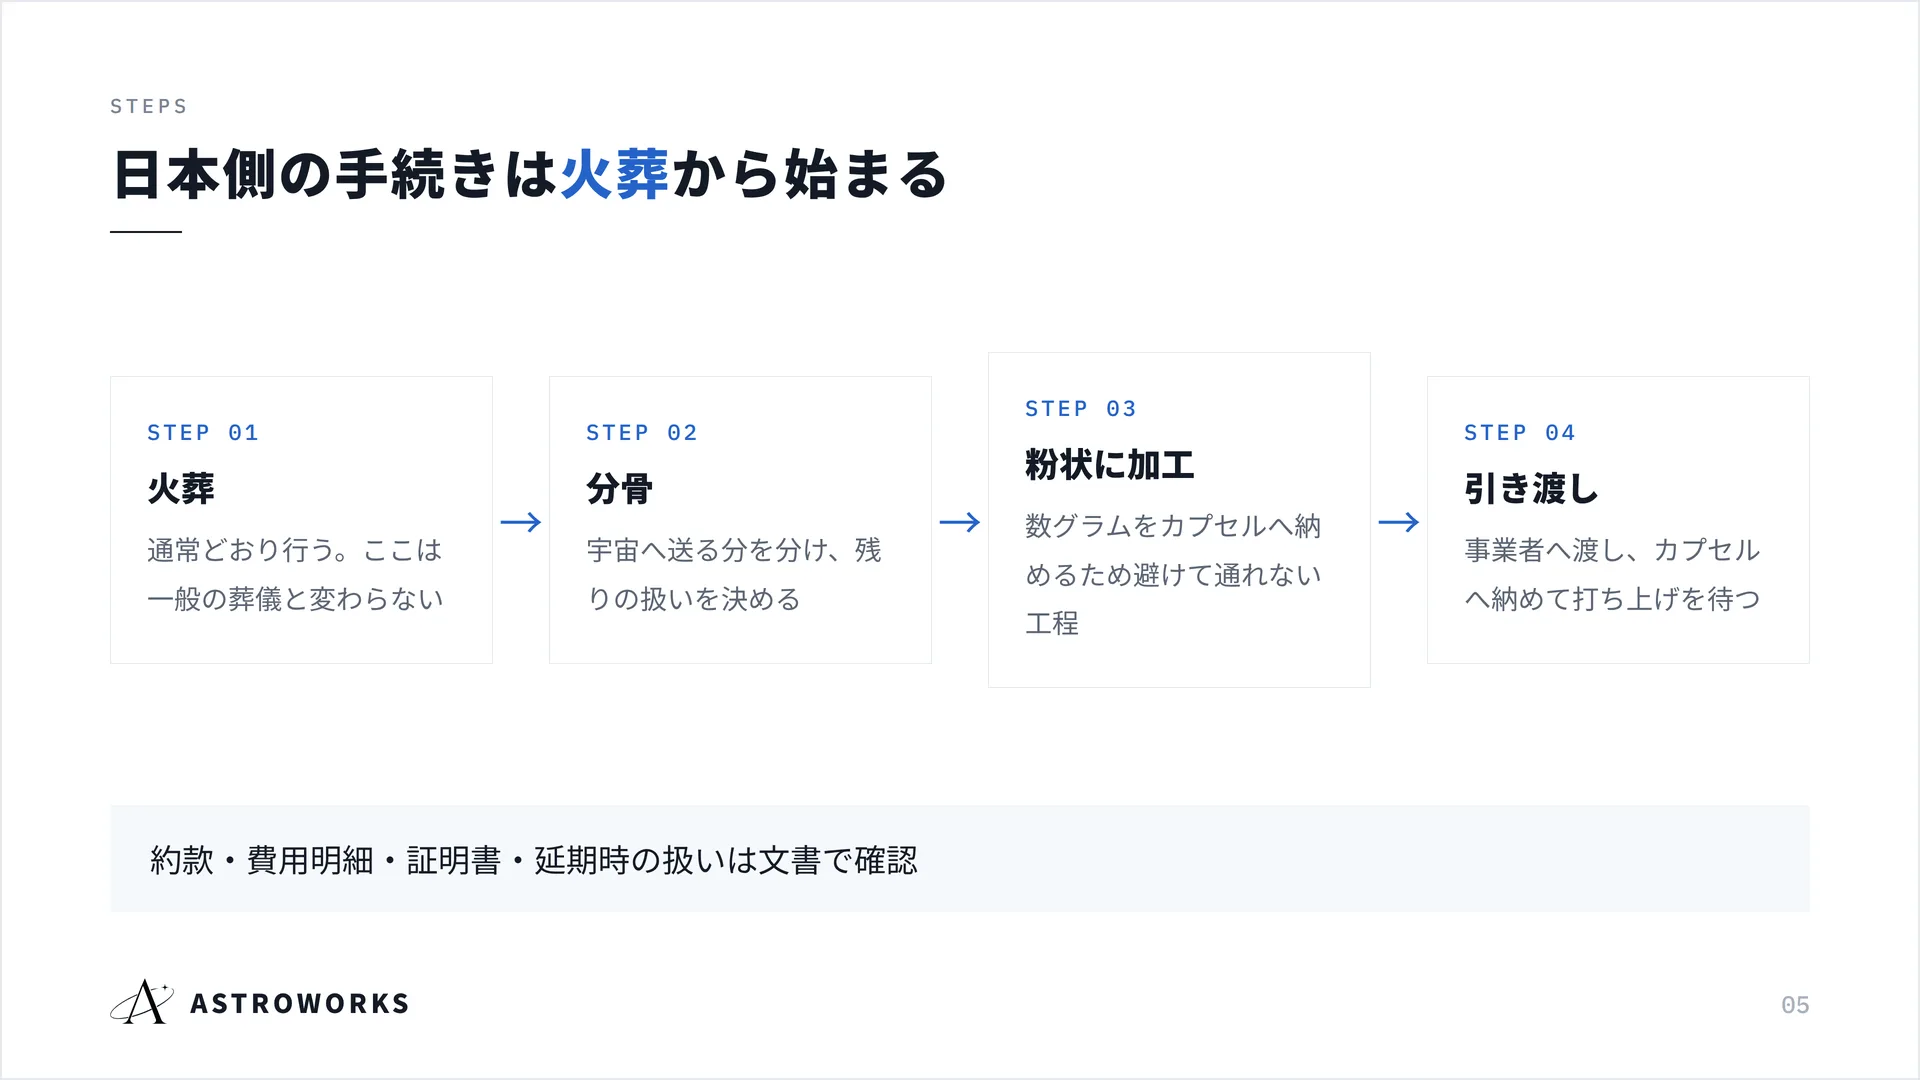Click the arrow between 火葬 and 分骨
The image size is (1920, 1080).
(521, 522)
